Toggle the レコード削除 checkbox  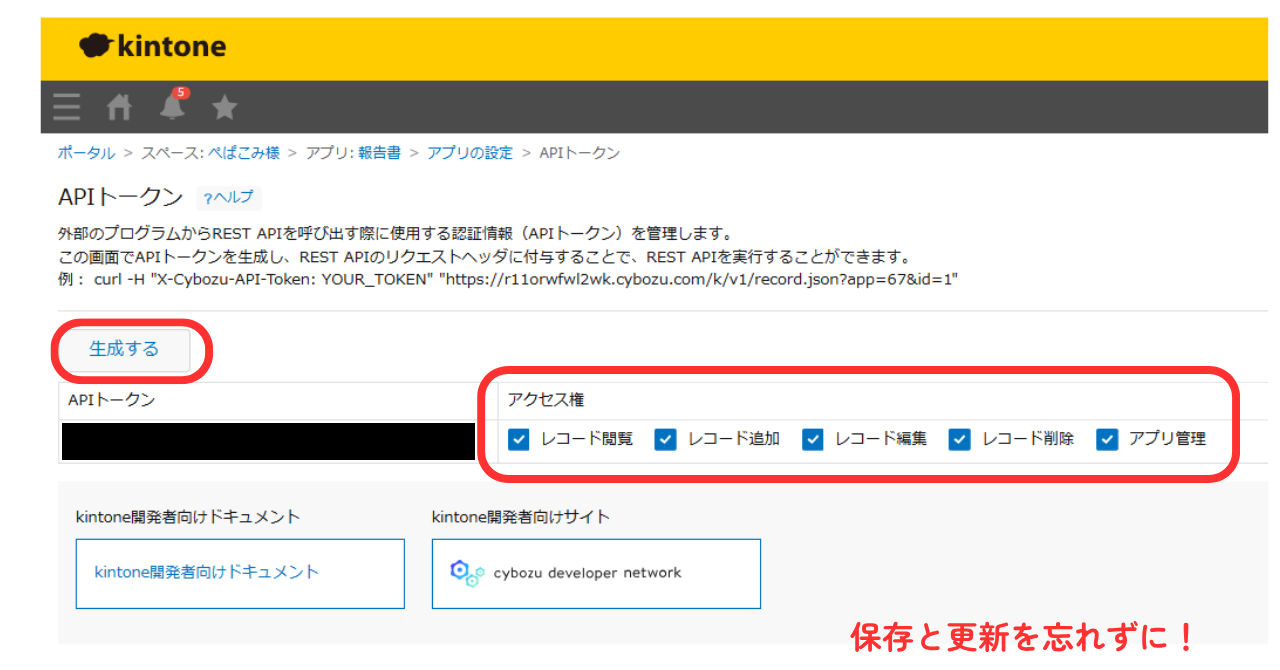959,439
